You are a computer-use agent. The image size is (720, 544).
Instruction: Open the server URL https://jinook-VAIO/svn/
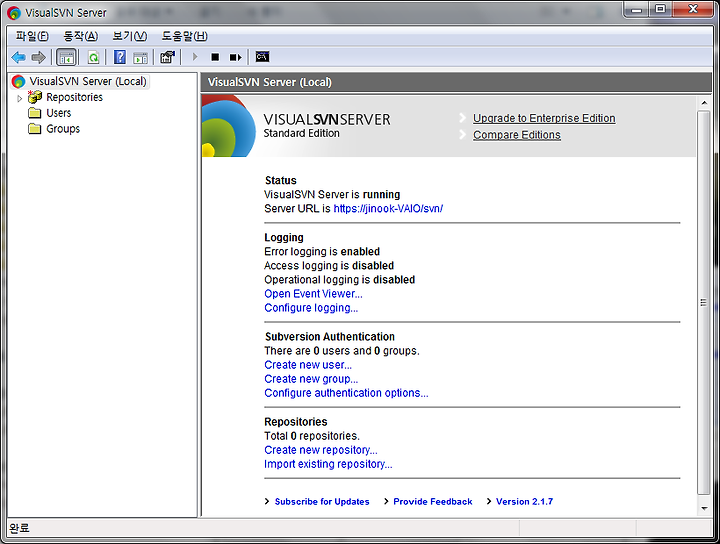(388, 208)
